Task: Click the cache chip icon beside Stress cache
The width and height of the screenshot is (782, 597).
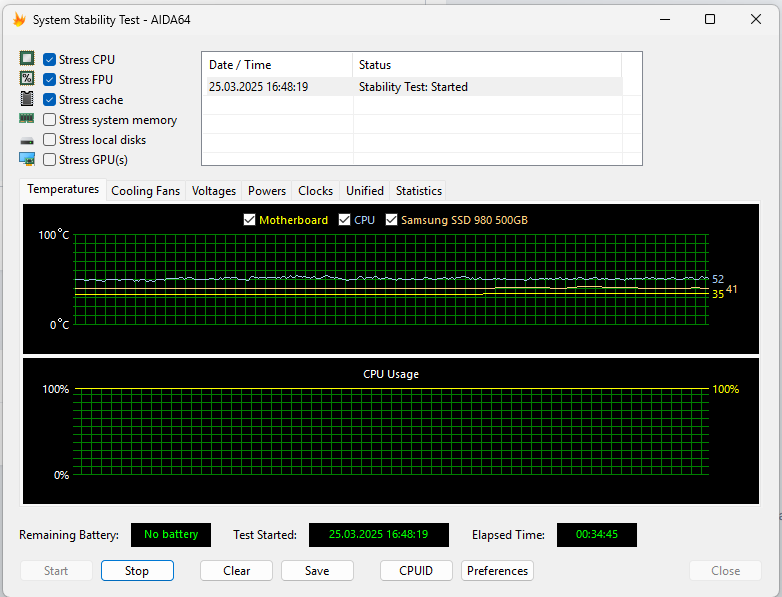Action: click(27, 100)
